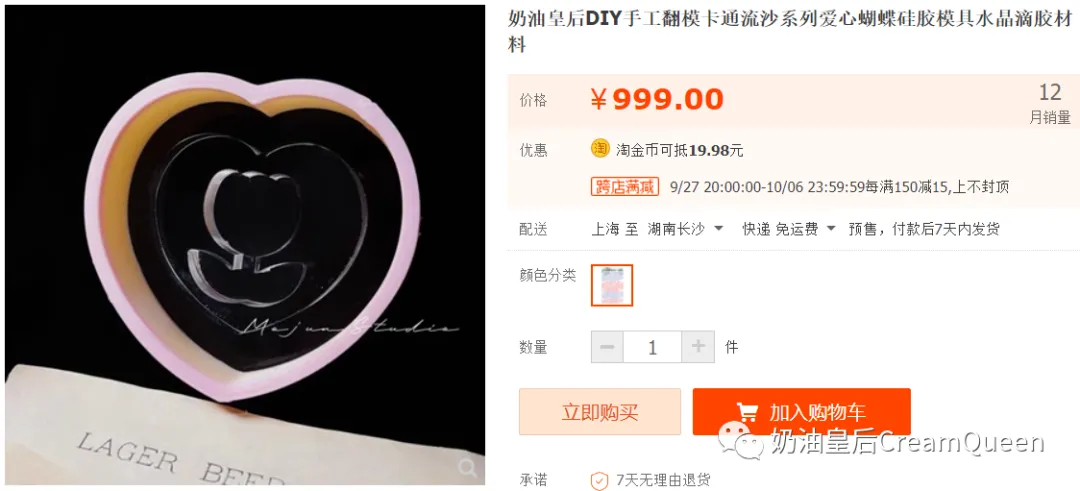Screen dimensions: 1080x491
Task: Click the 加入购物车 add to cart button
Action: click(x=802, y=412)
